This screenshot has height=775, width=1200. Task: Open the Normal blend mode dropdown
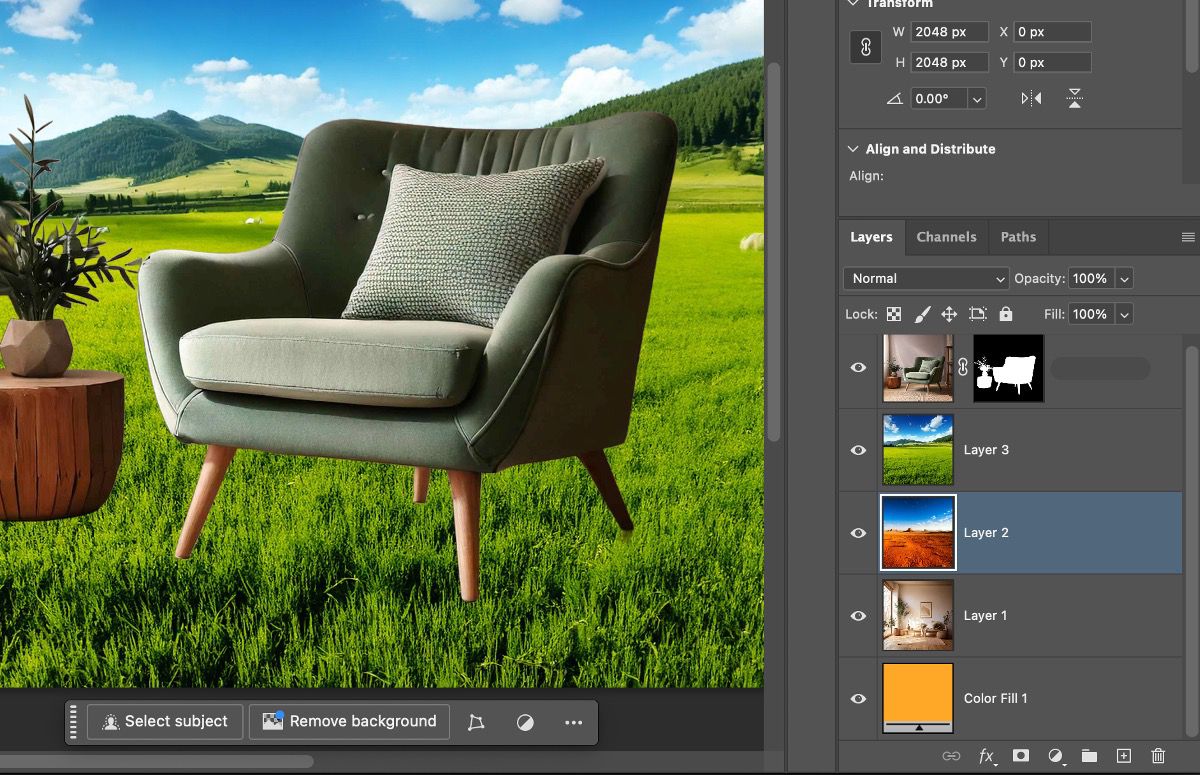tap(926, 279)
